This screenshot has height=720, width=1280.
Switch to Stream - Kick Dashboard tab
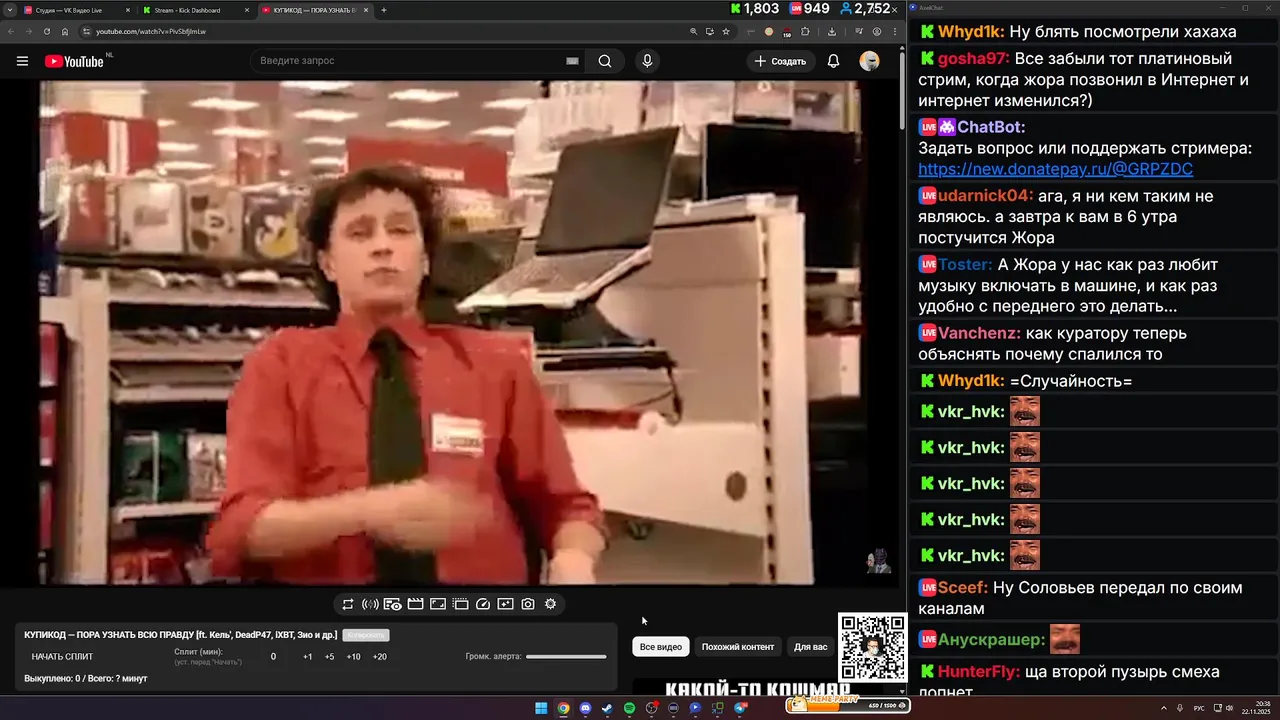(195, 10)
